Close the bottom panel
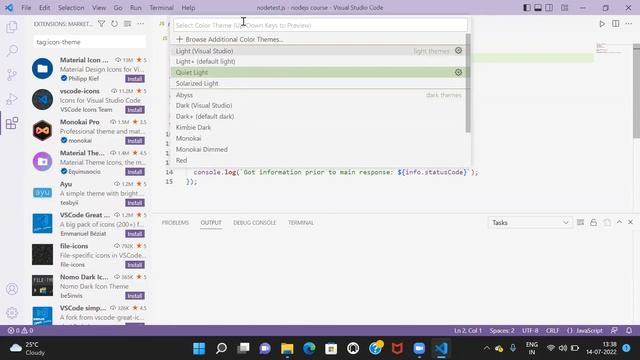Image resolution: width=640 pixels, height=360 pixels. (630, 222)
